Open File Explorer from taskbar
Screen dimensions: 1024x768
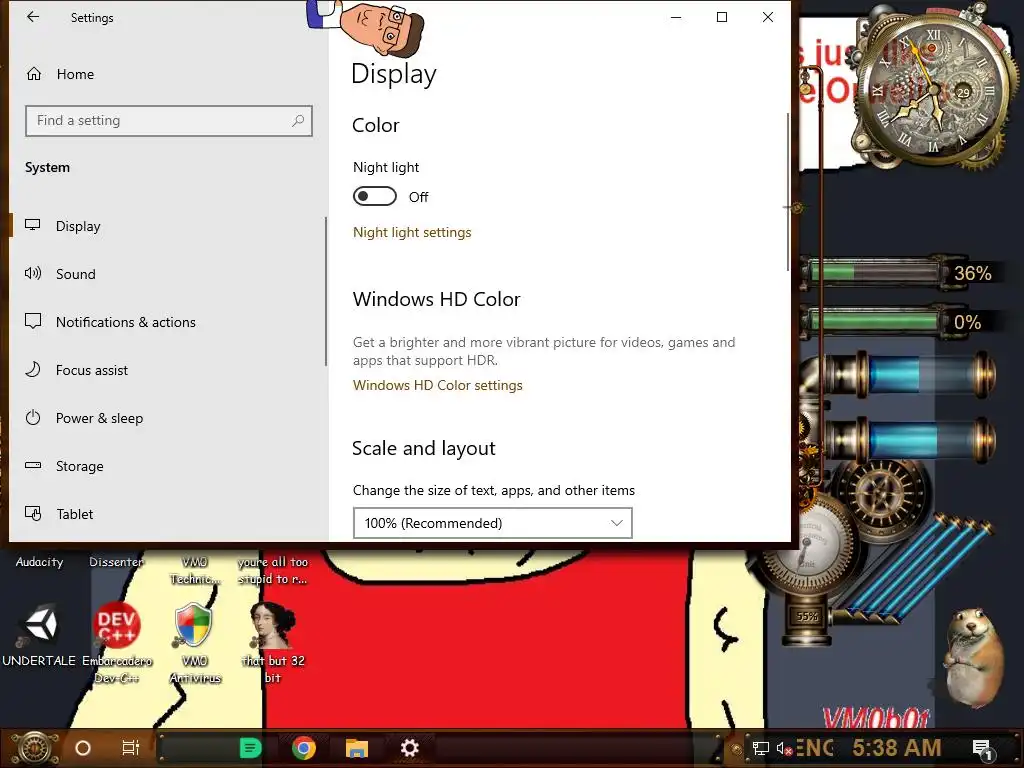point(357,748)
